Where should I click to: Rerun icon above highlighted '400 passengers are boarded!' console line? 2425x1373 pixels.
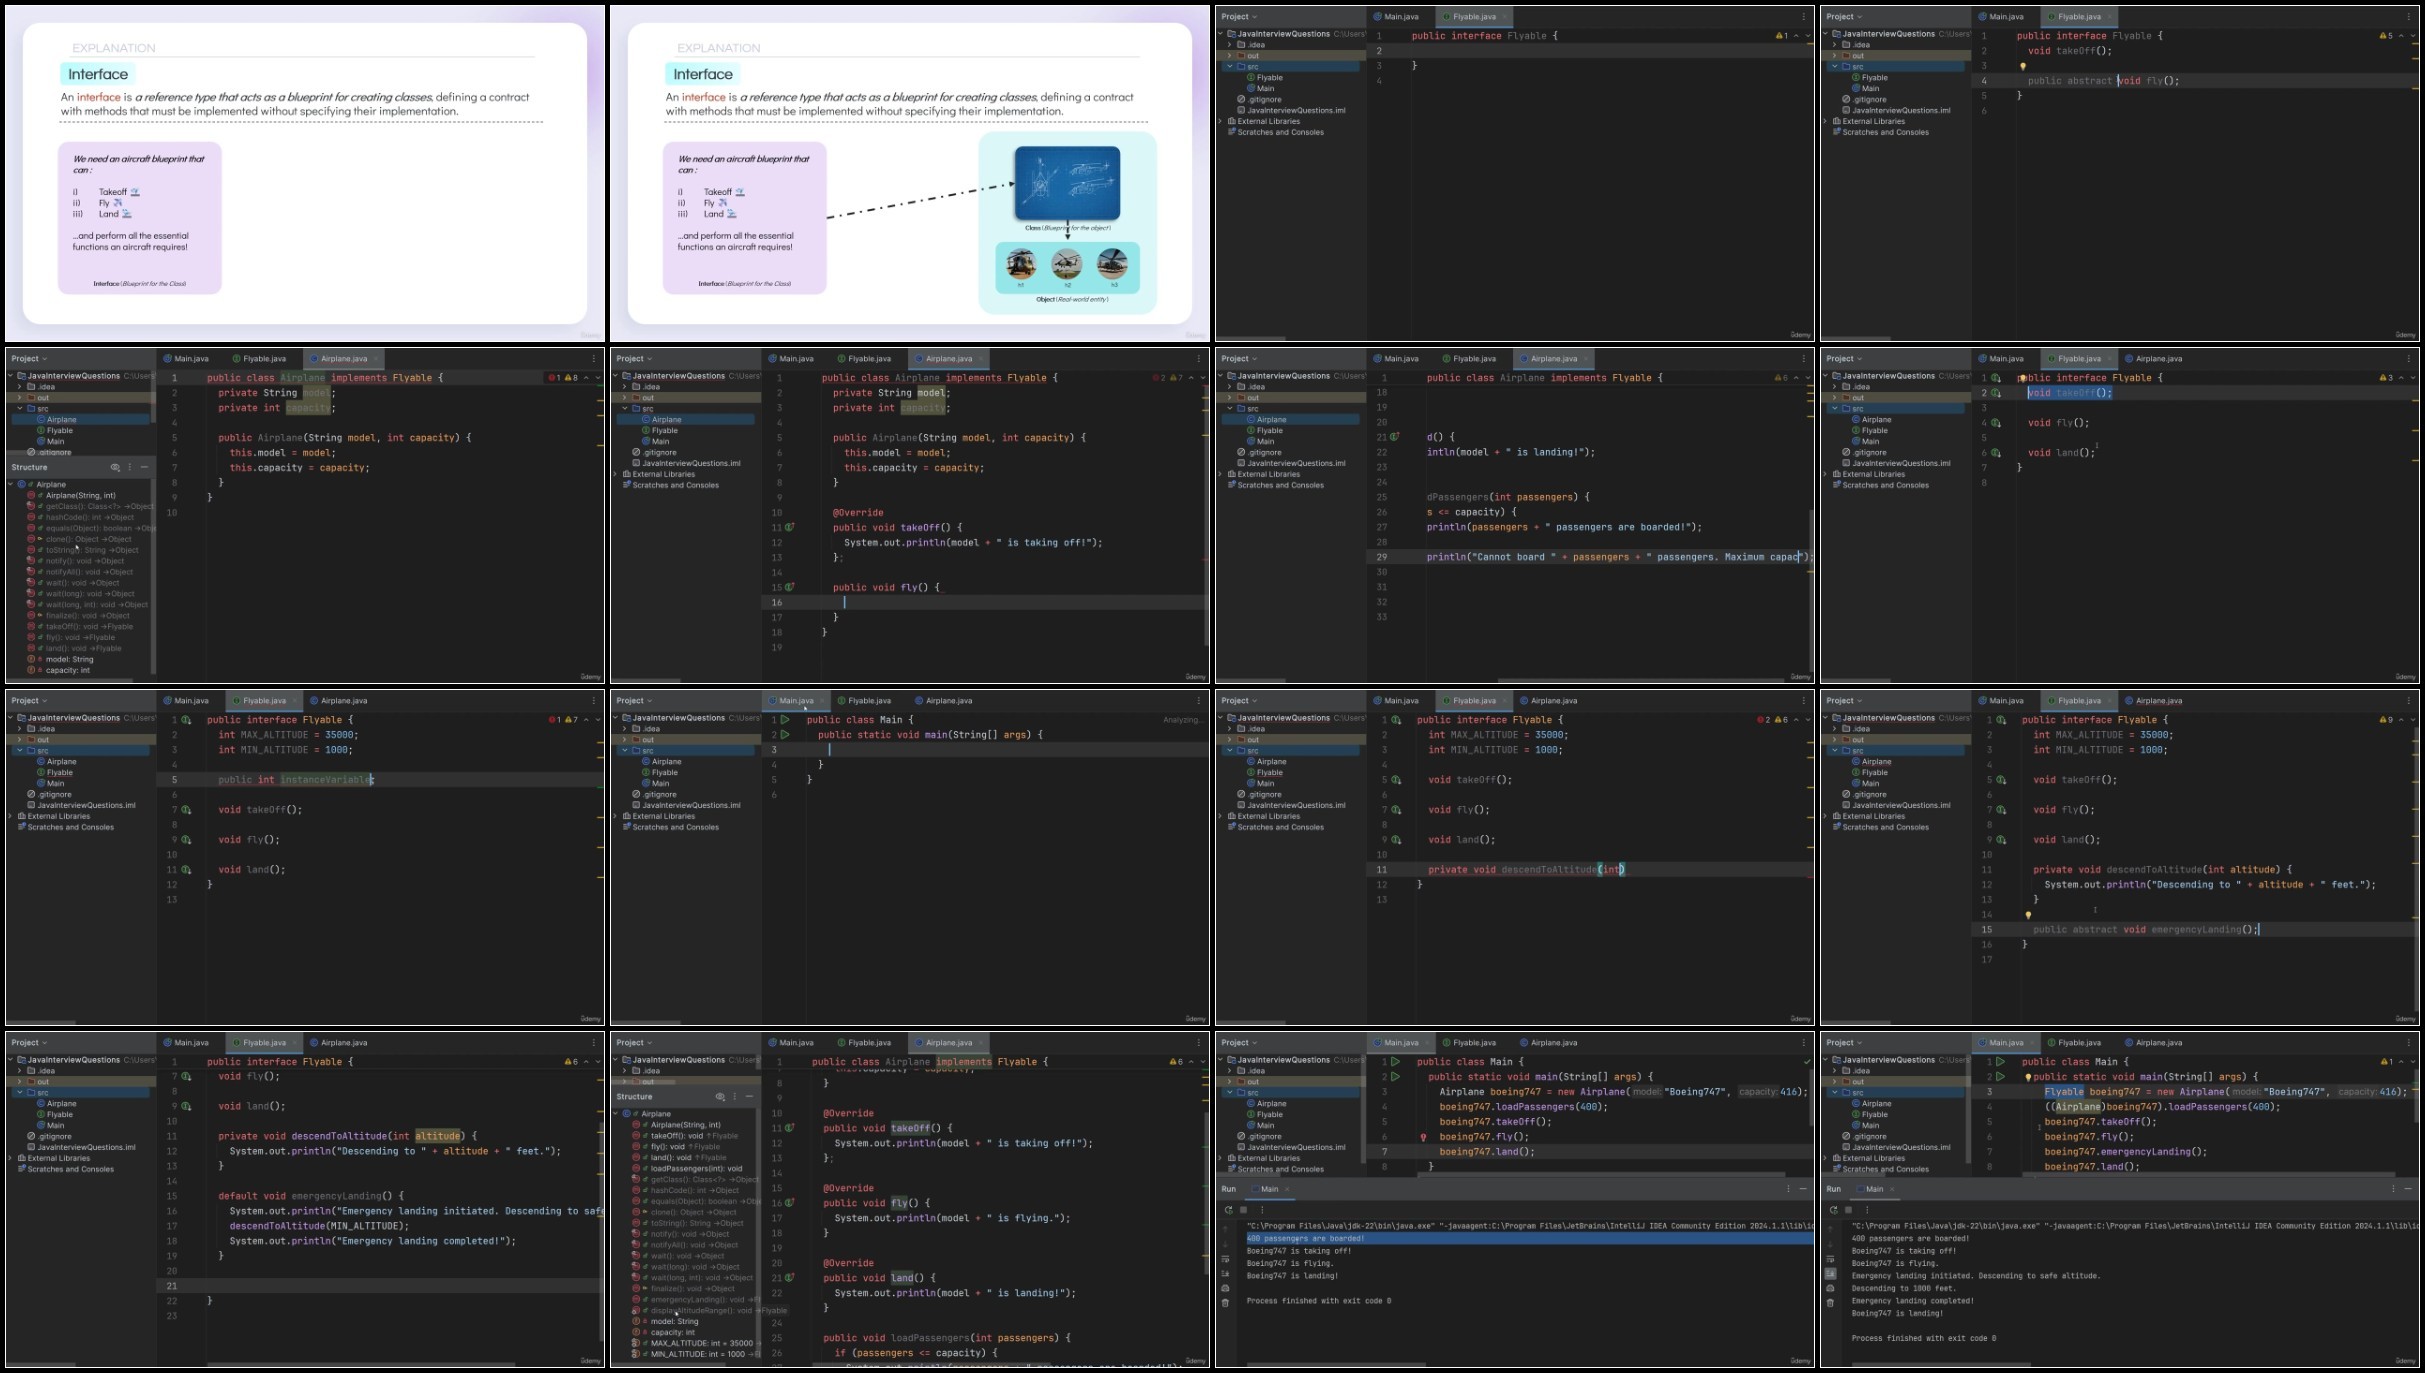coord(1228,1209)
